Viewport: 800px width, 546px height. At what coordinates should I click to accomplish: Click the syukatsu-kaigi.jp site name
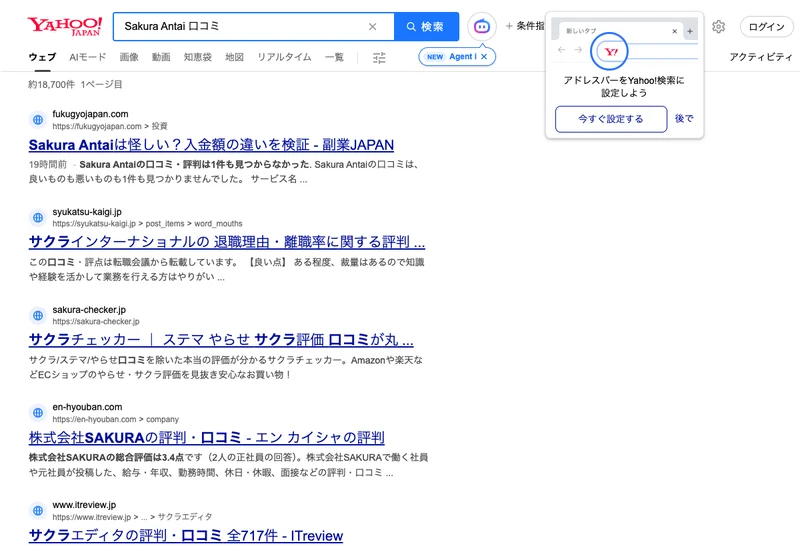coord(87,212)
